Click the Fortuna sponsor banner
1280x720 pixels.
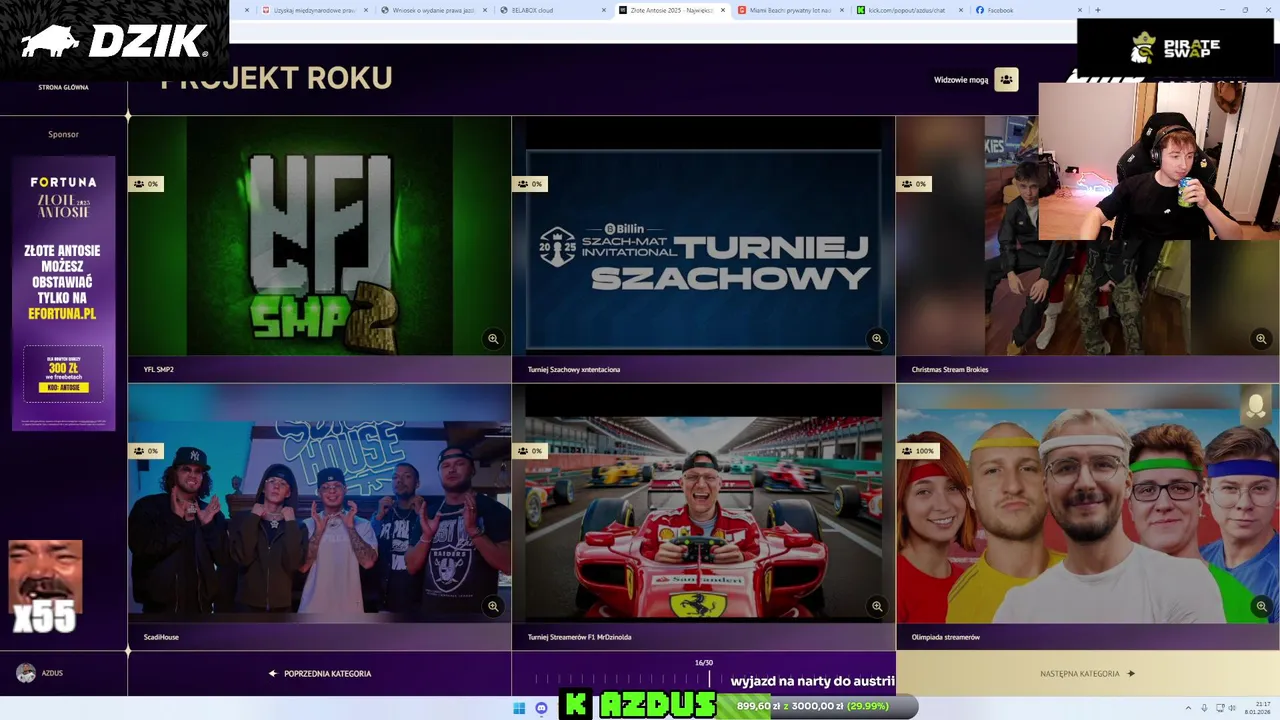(63, 292)
